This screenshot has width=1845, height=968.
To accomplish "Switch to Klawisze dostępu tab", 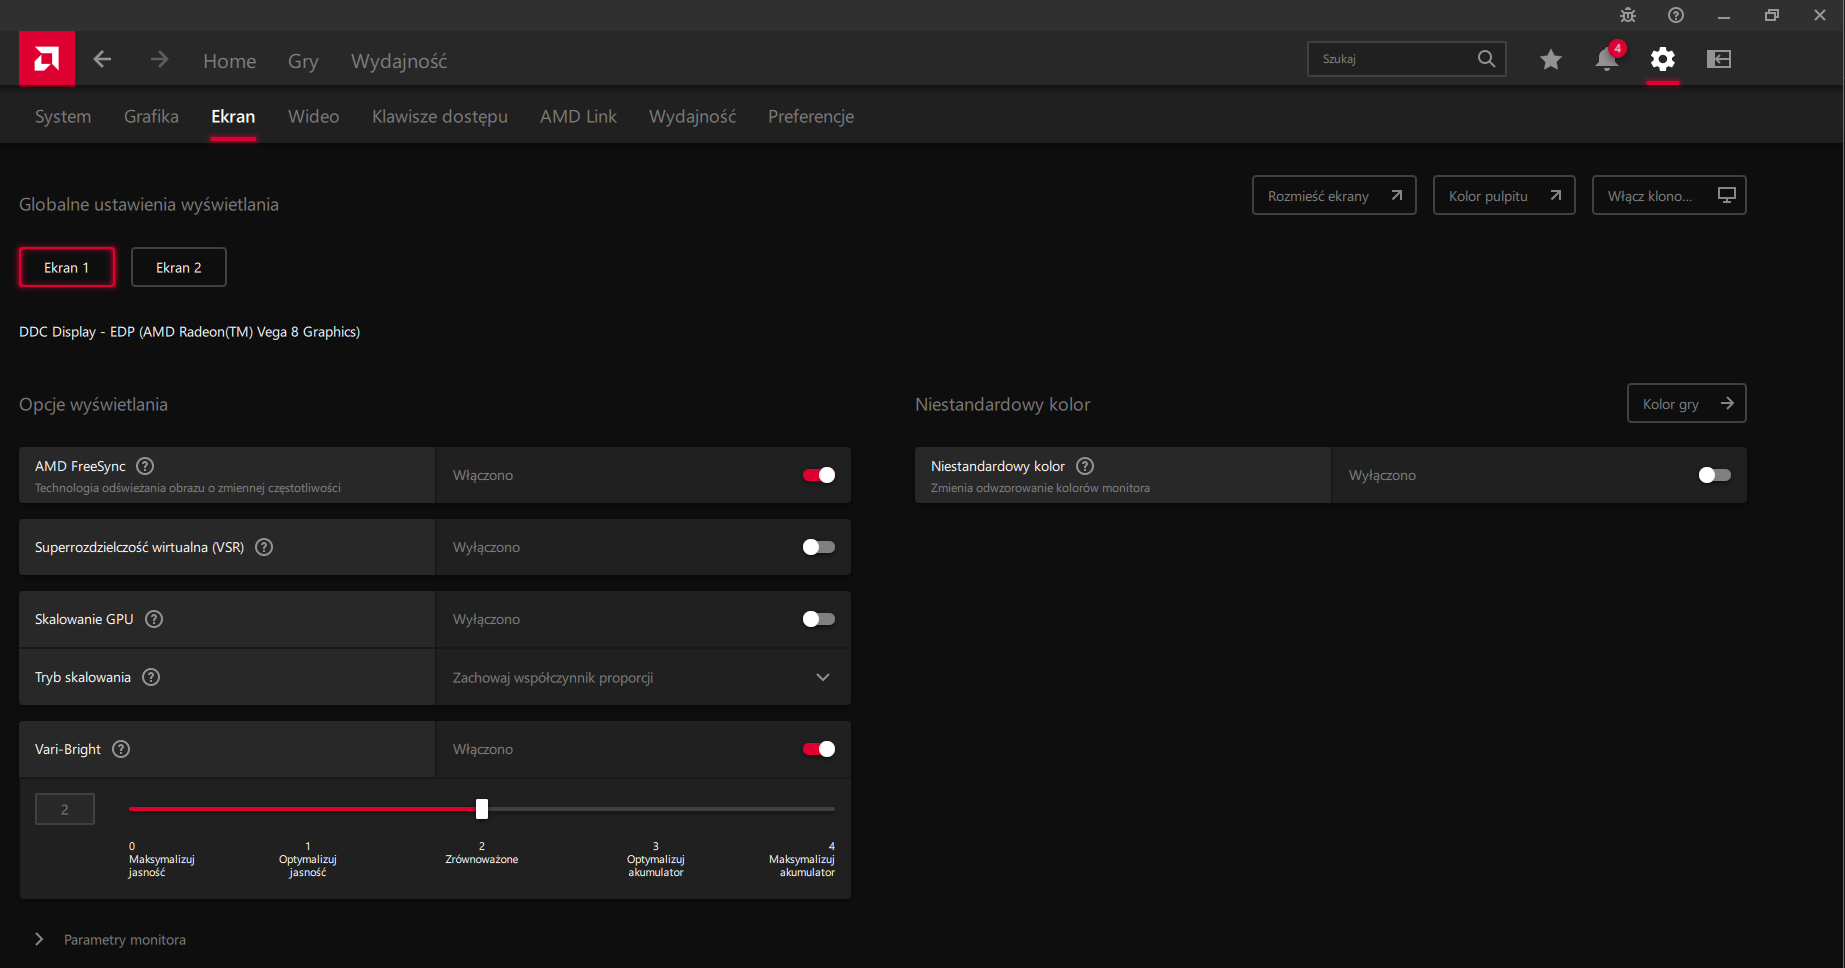I will 440,116.
